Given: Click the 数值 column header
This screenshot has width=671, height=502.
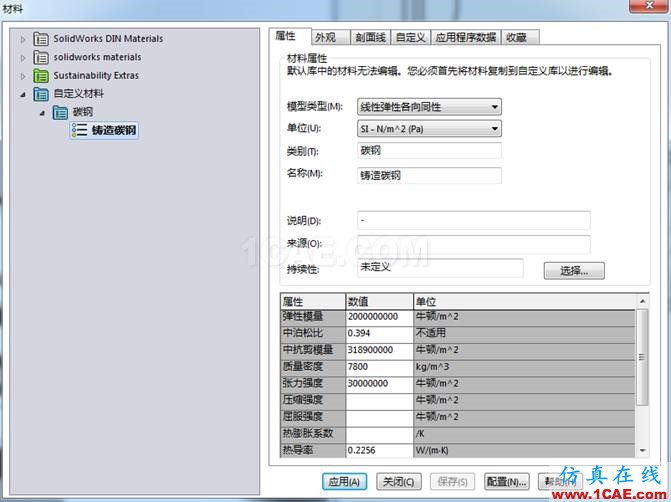Looking at the screenshot, I should pos(379,302).
